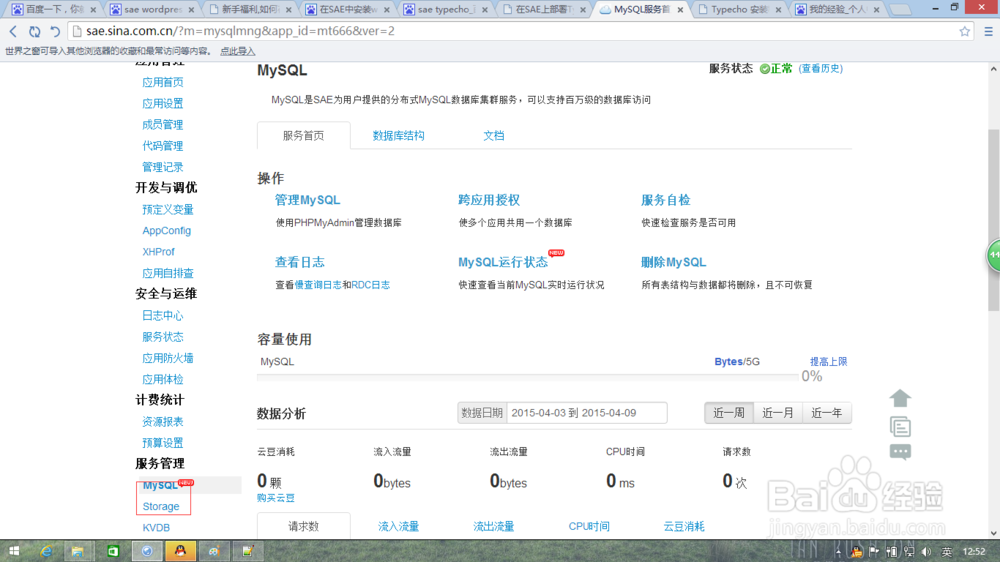Switch chart to 云豆消耗 tab
The image size is (1000, 562).
pos(684,526)
